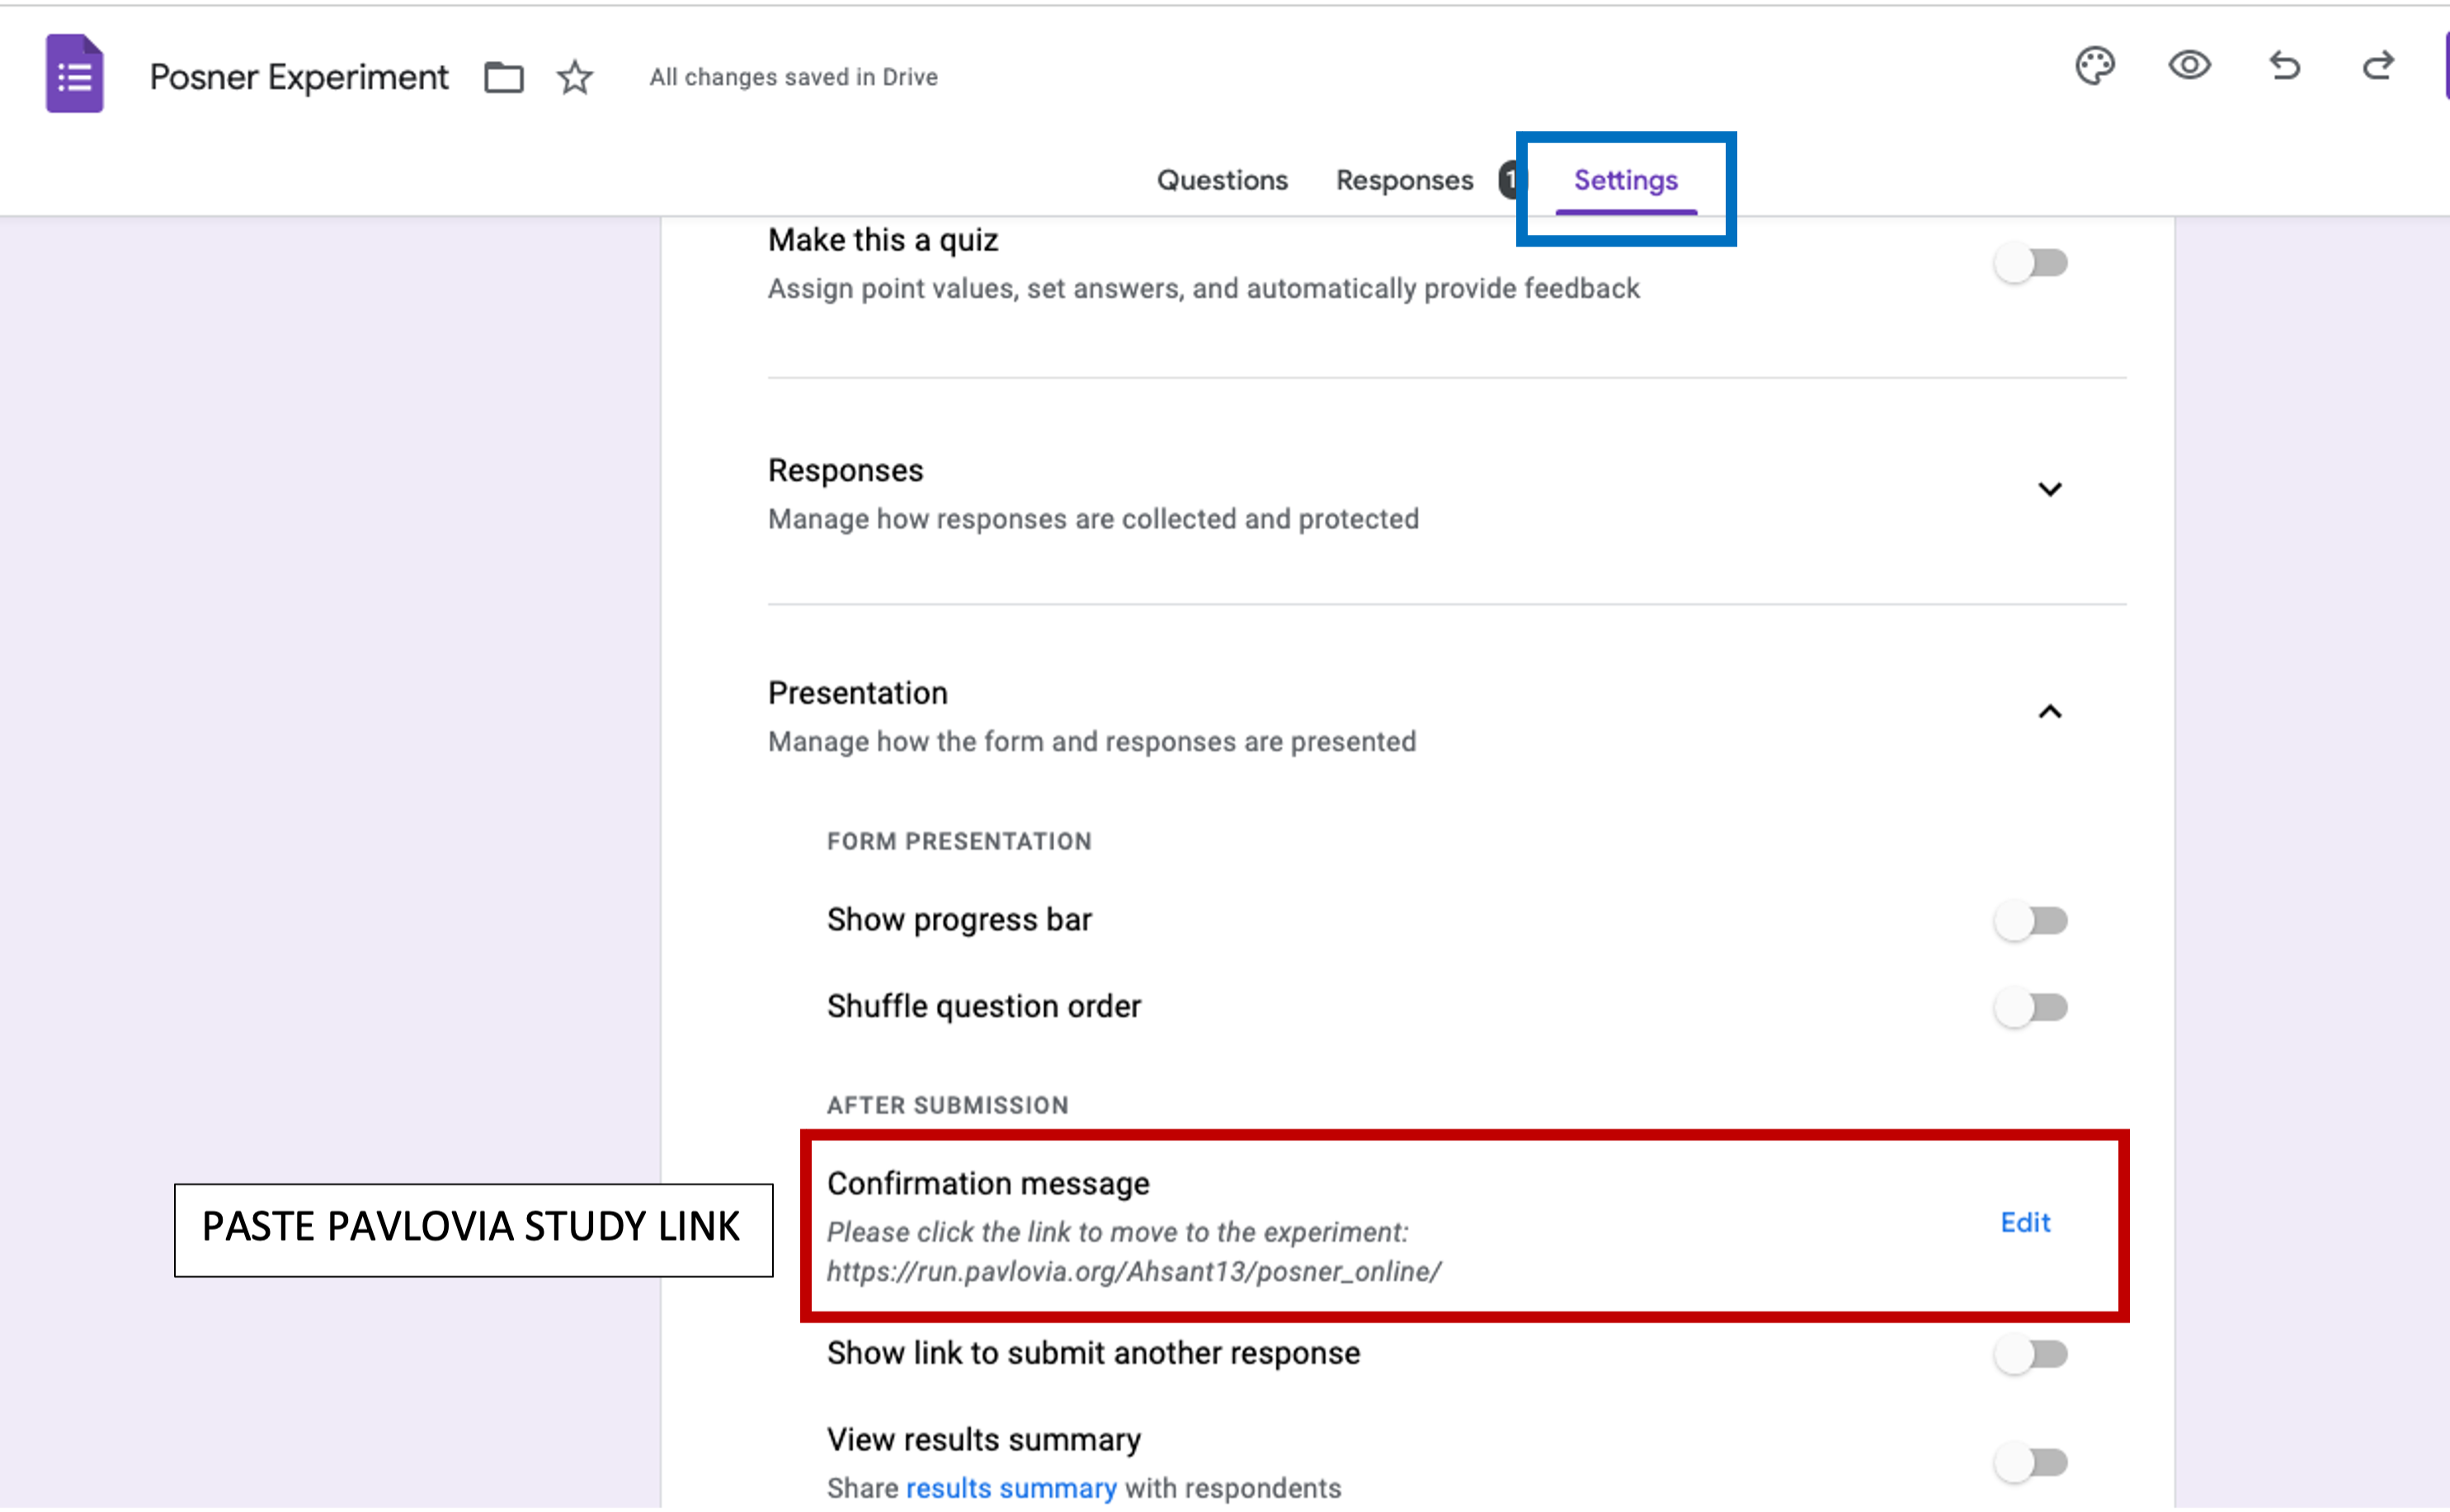Screen dimensions: 2450x1512
Task: Click the eye/preview icon
Action: point(2191,64)
